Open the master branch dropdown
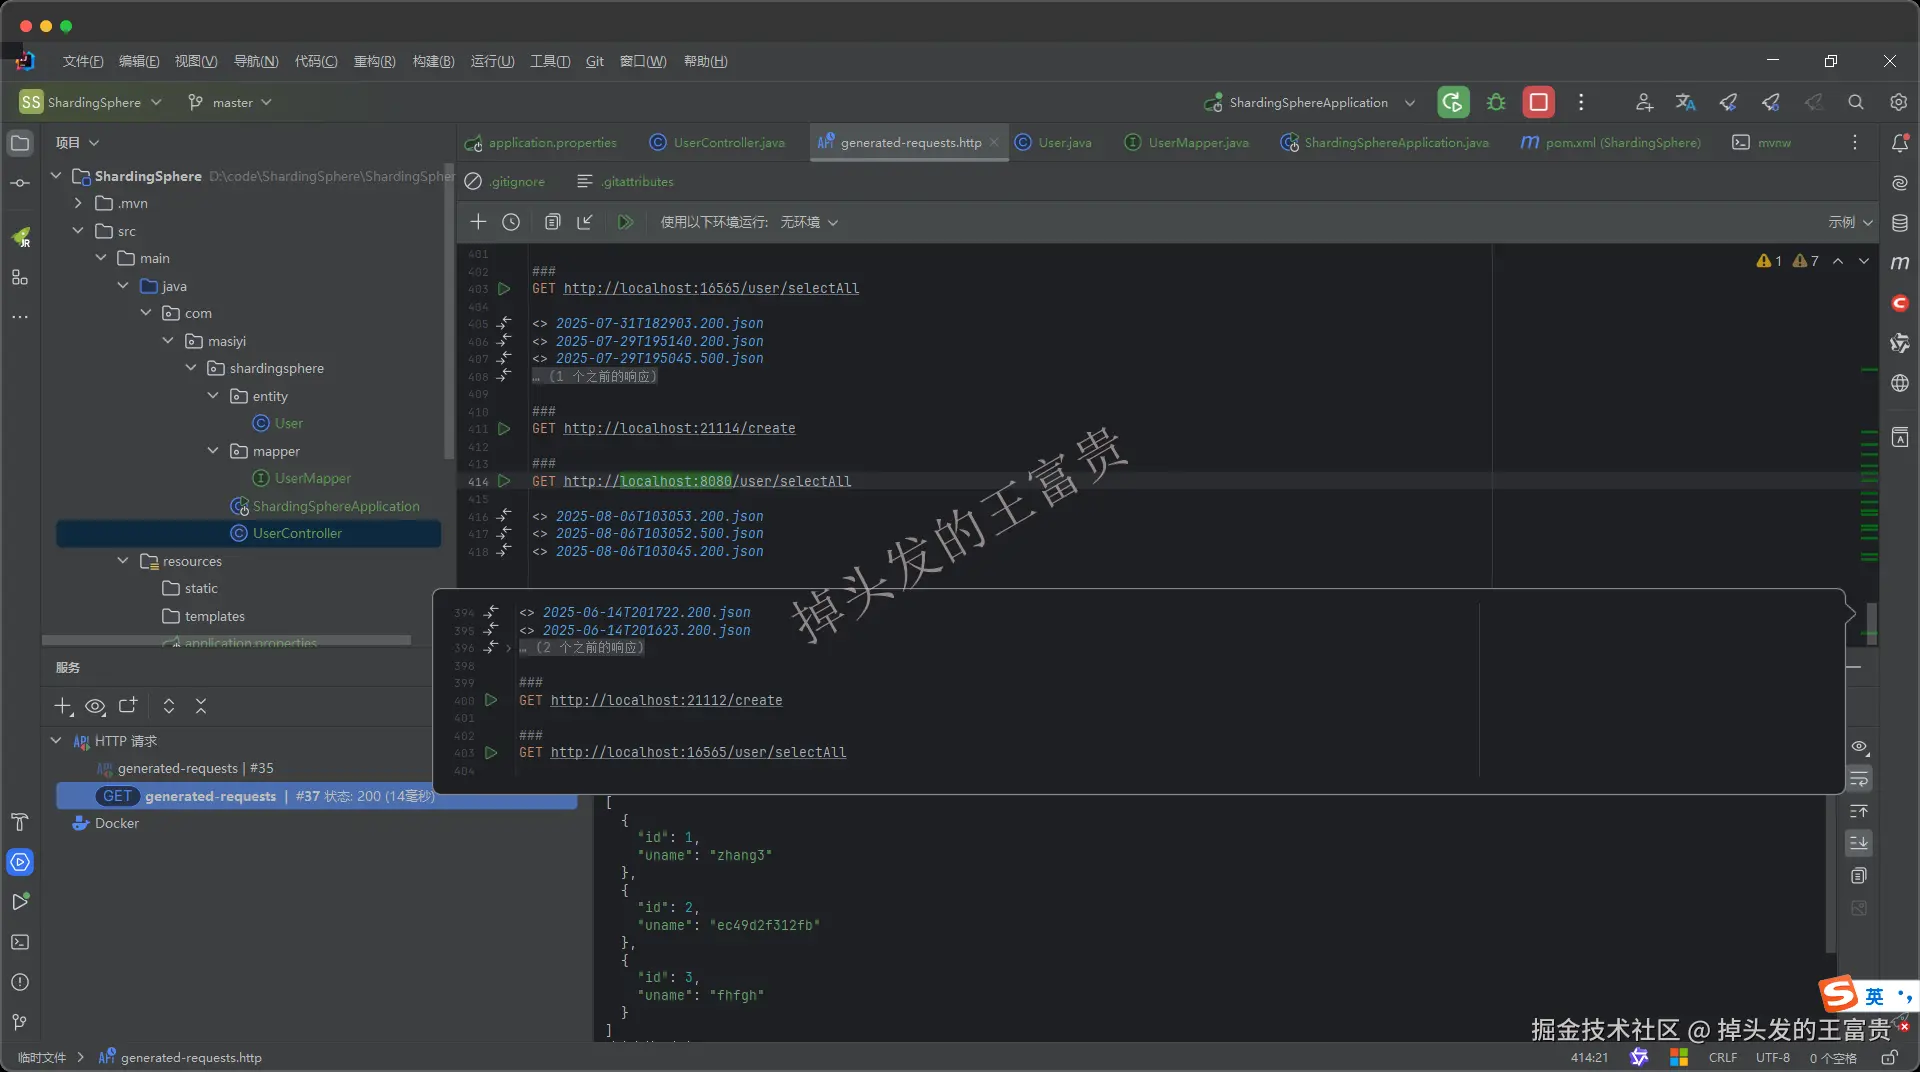The width and height of the screenshot is (1920, 1072). [x=230, y=102]
